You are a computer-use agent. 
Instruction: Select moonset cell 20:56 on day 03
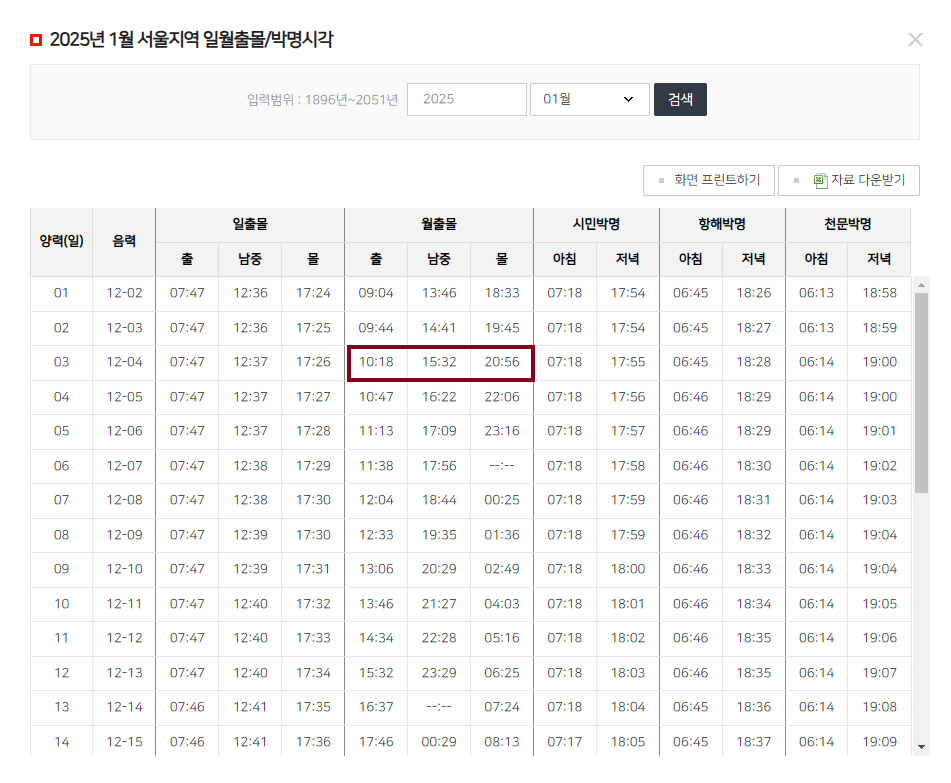click(502, 363)
